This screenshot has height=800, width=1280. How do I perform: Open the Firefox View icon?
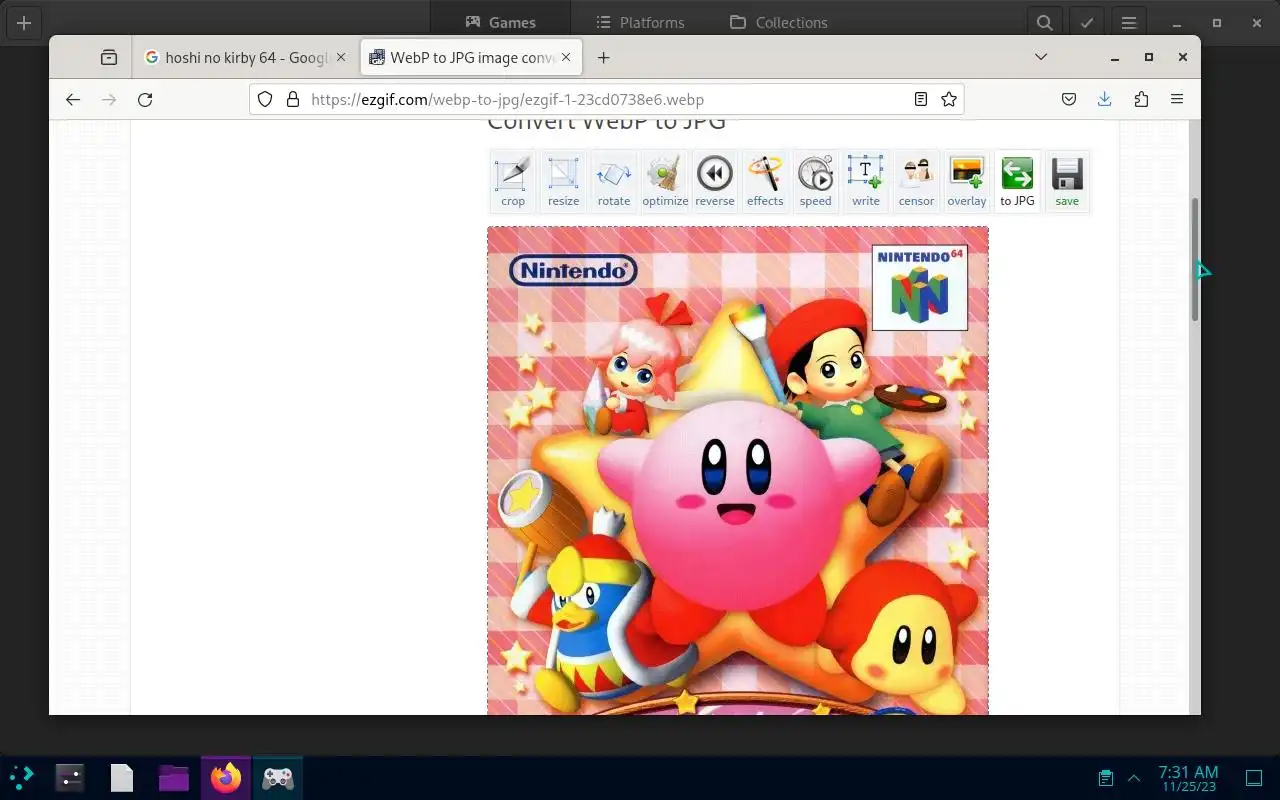pyautogui.click(x=109, y=58)
